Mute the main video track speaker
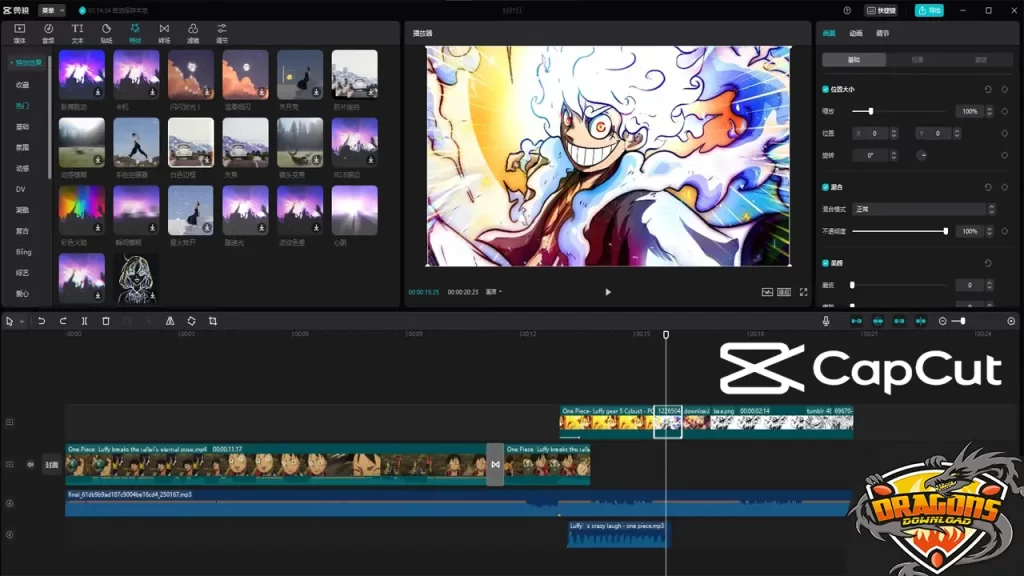The height and width of the screenshot is (576, 1024). pos(30,464)
